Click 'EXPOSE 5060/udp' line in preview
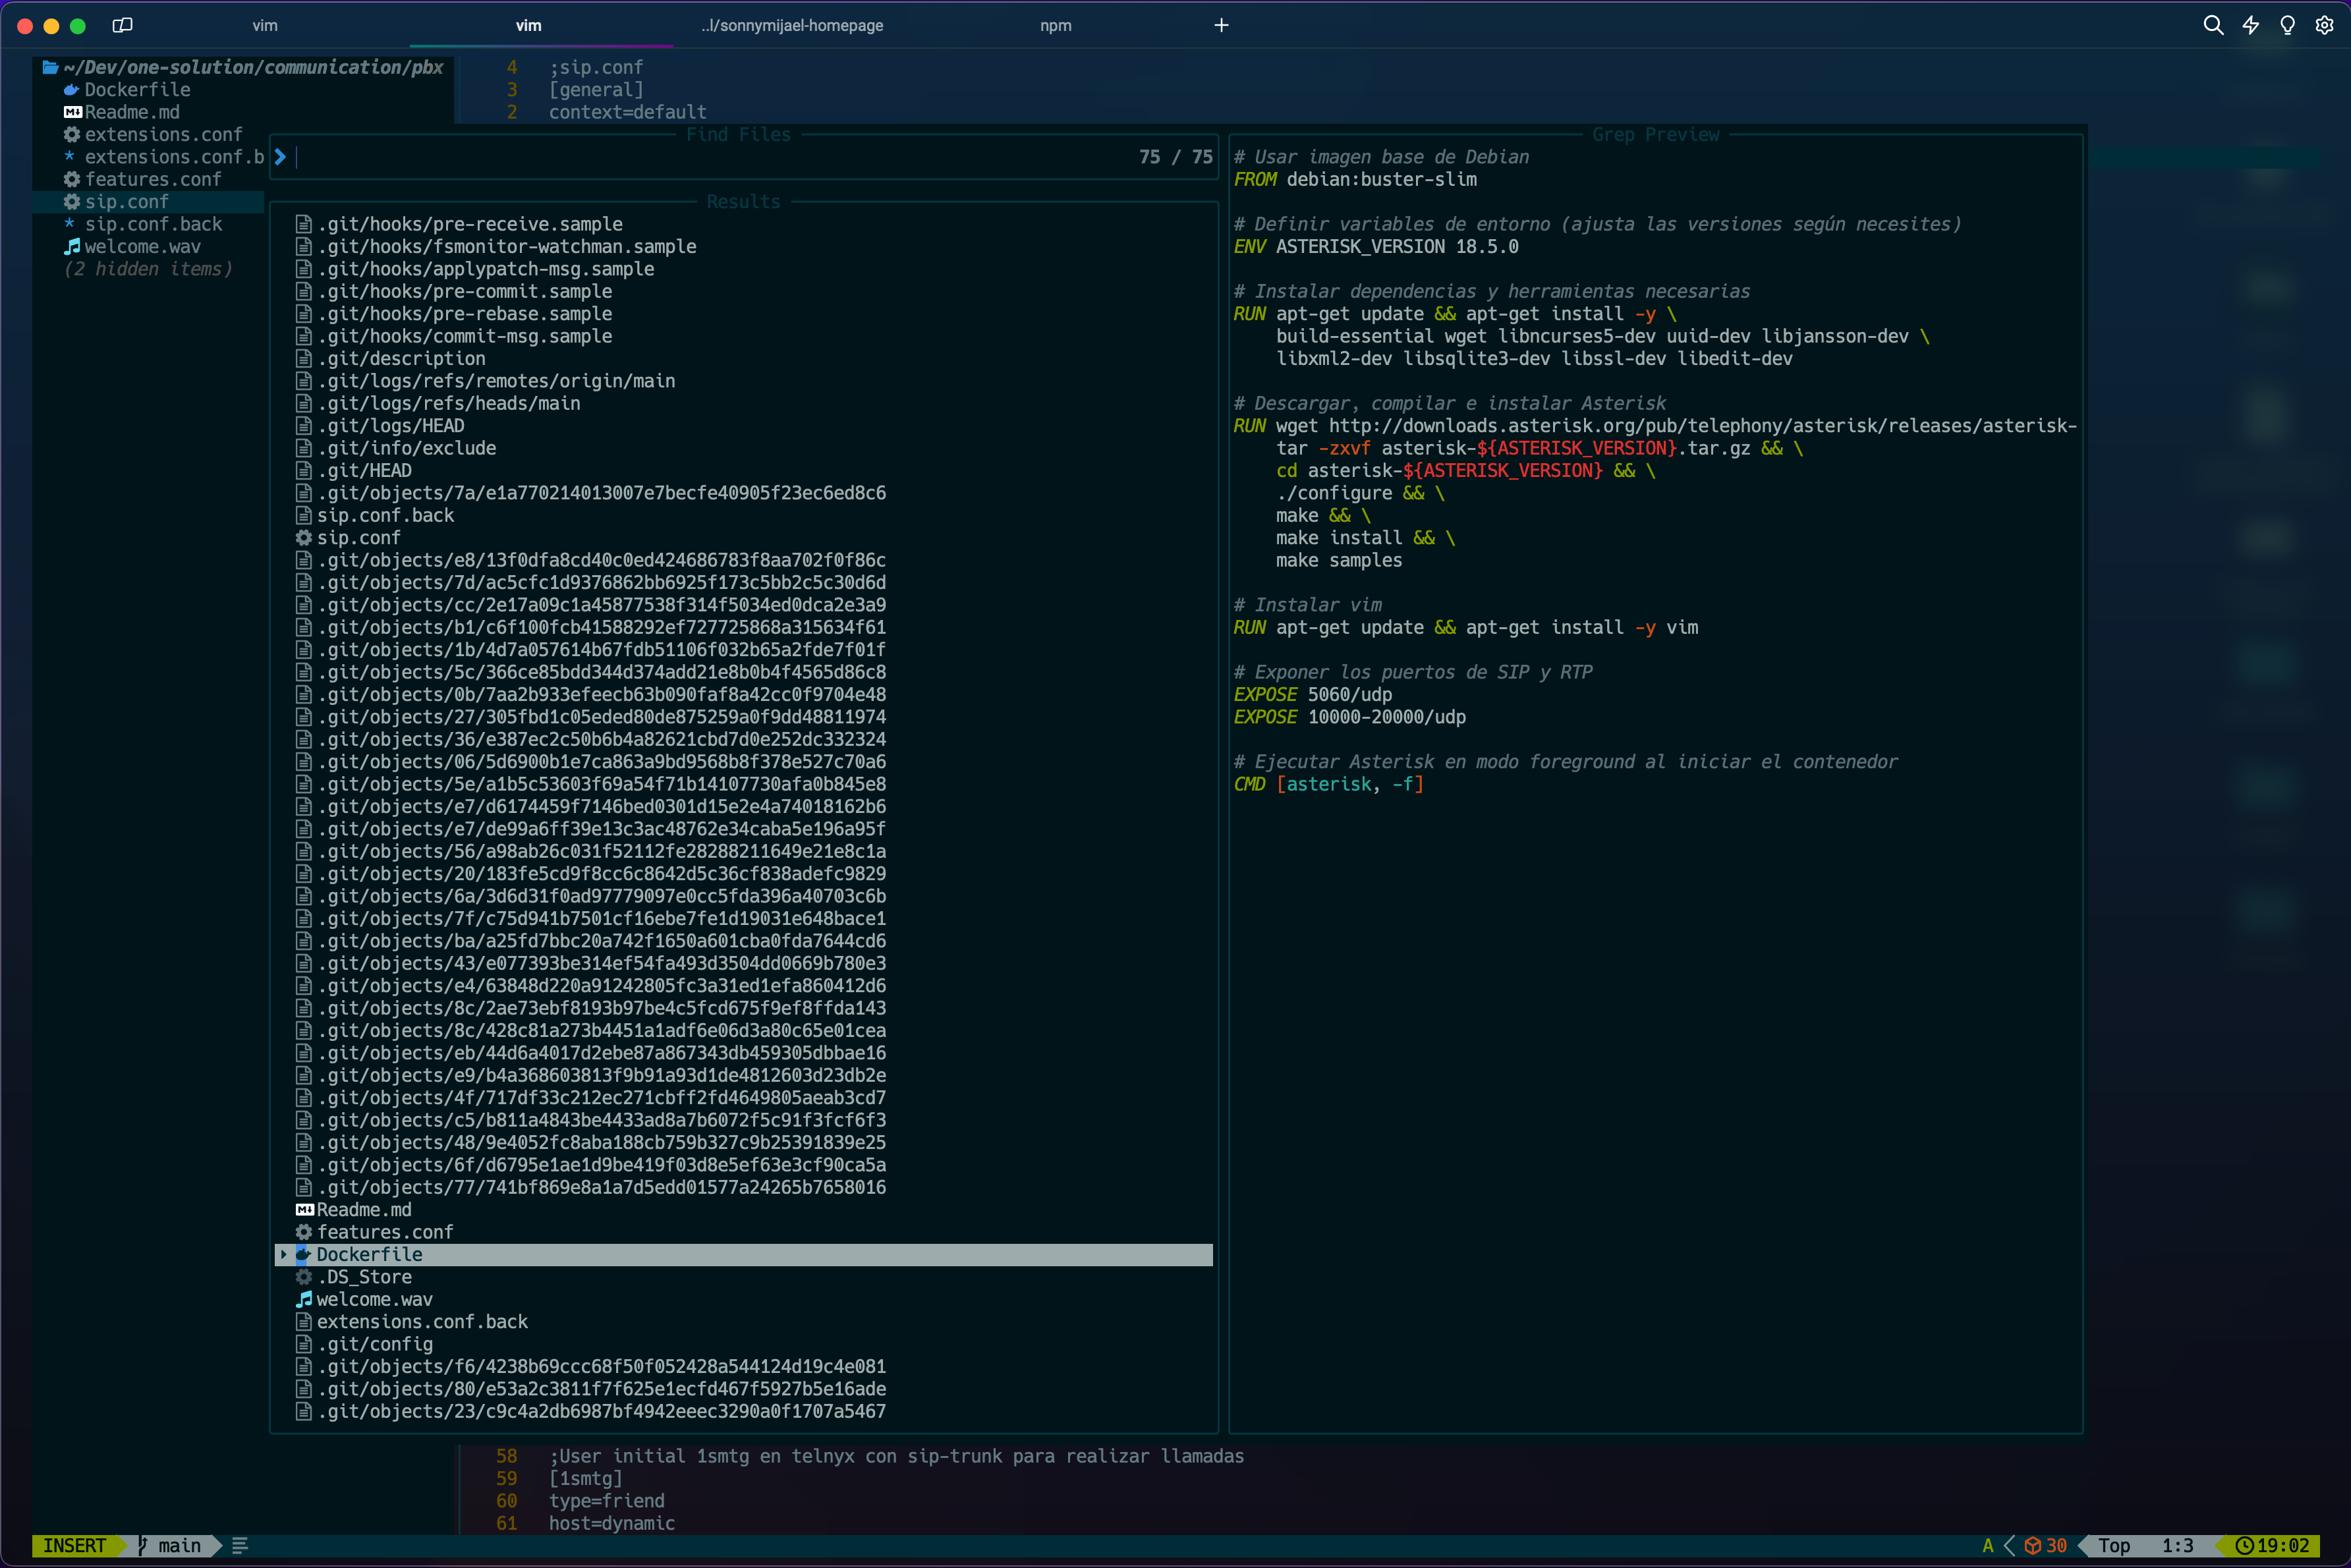 coord(1312,694)
